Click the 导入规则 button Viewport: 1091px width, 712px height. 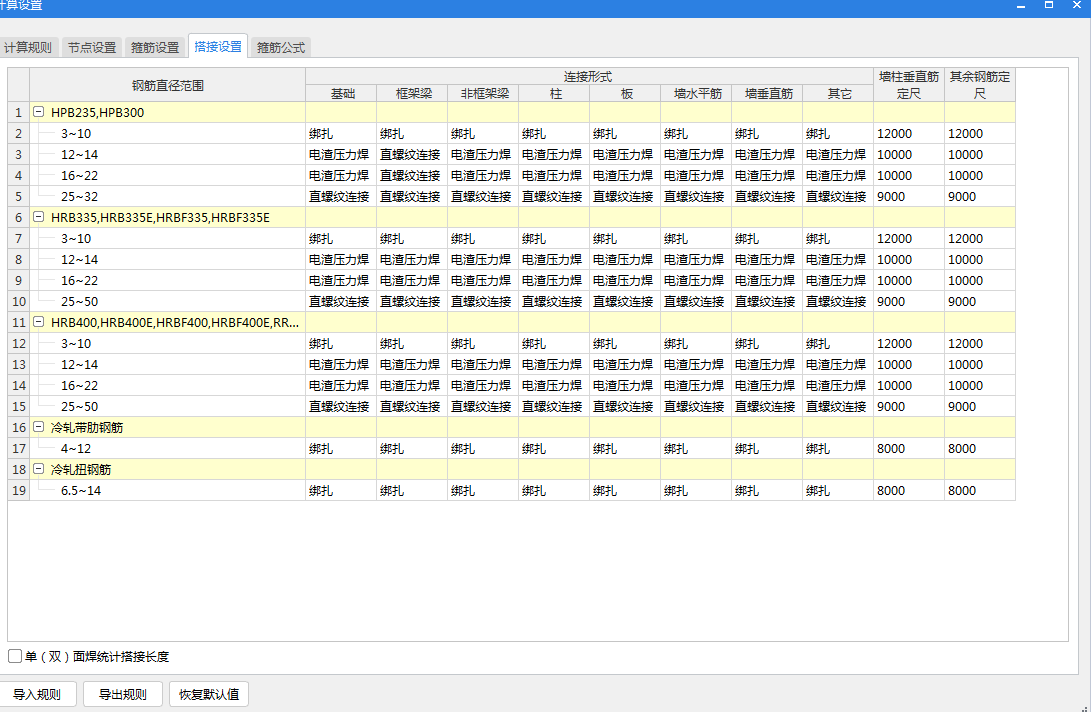click(x=37, y=695)
